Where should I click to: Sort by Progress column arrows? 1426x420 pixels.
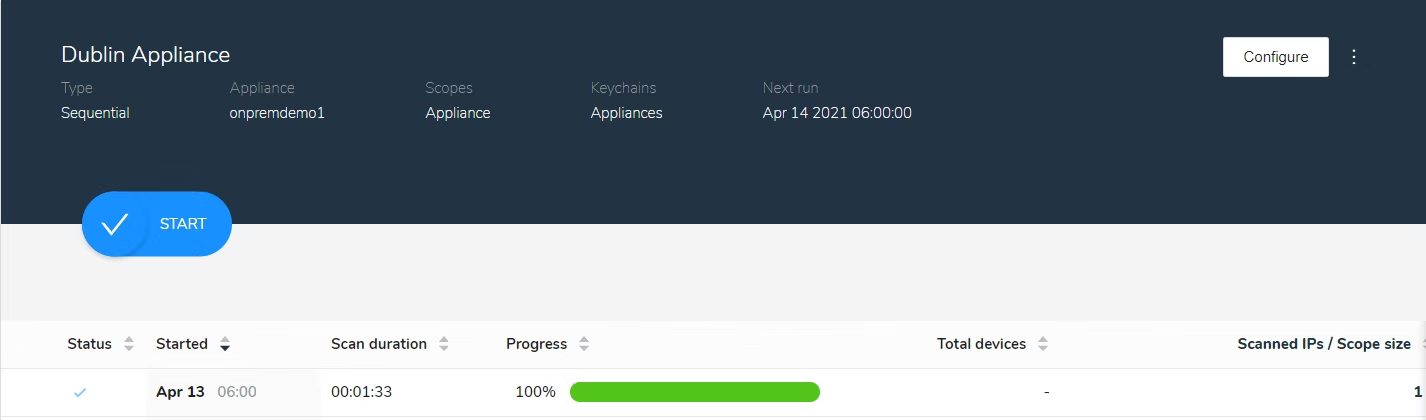pos(584,344)
